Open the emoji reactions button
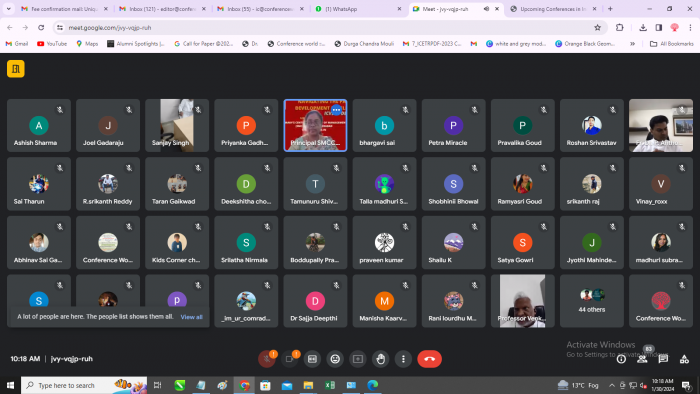This screenshot has height=394, width=700. (335, 359)
